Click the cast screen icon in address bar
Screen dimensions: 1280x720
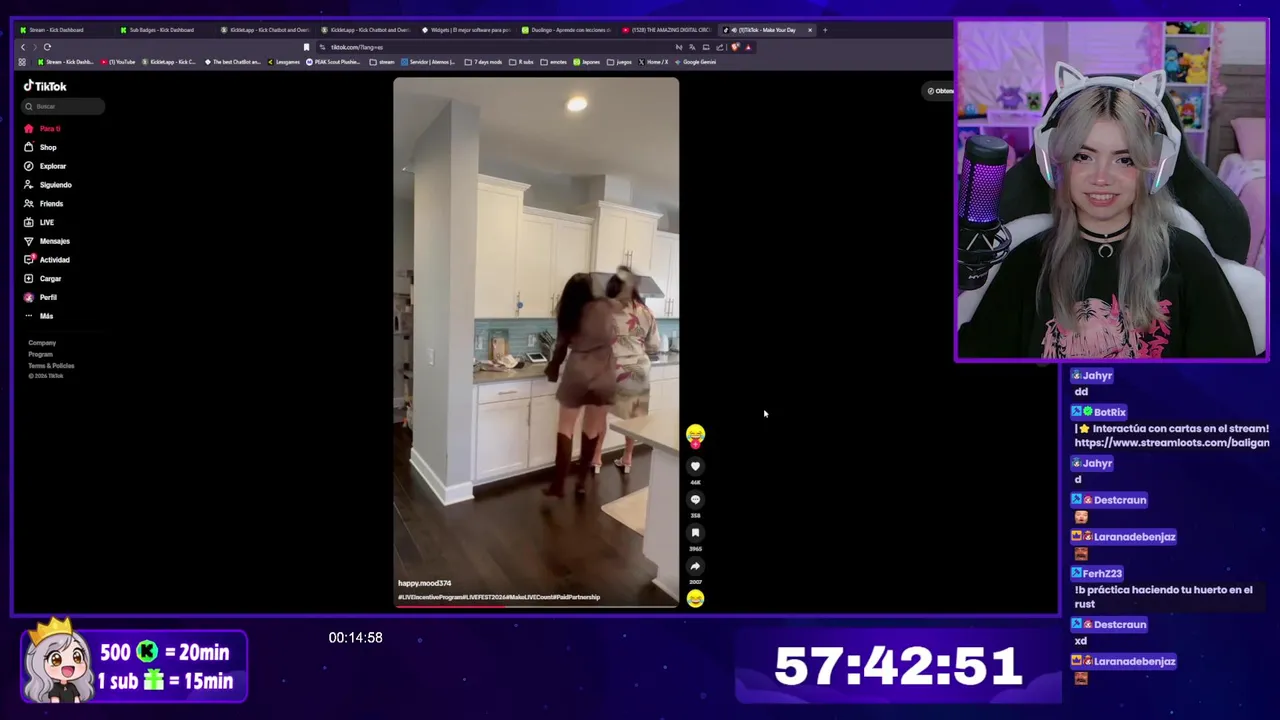706,47
